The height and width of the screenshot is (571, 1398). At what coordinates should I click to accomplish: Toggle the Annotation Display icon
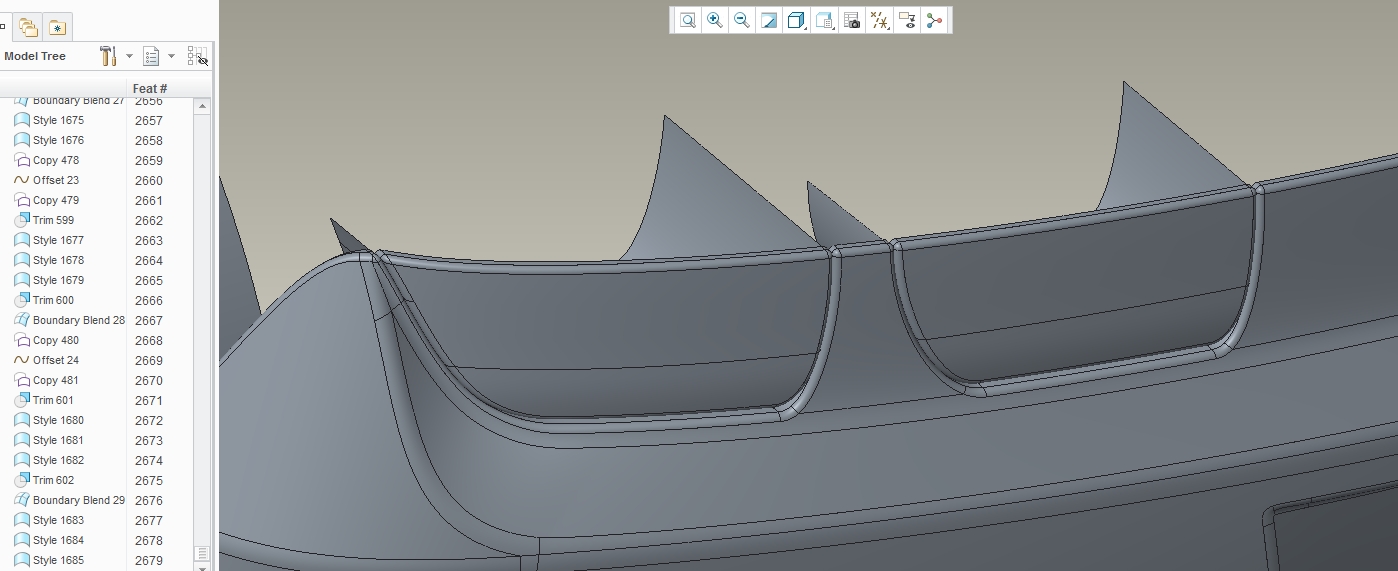(x=907, y=20)
